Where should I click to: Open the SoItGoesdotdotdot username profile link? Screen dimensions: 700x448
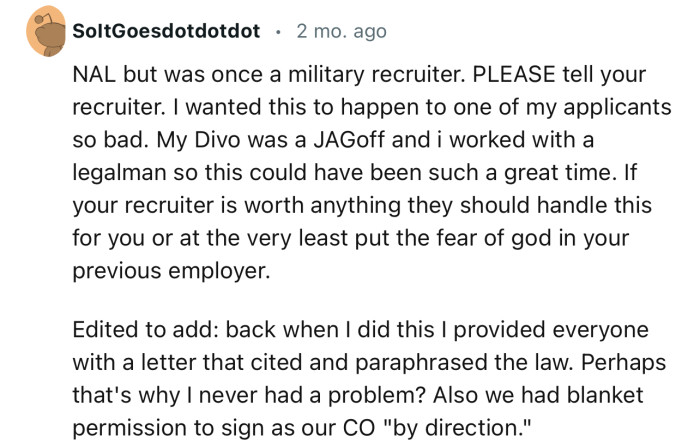click(166, 32)
